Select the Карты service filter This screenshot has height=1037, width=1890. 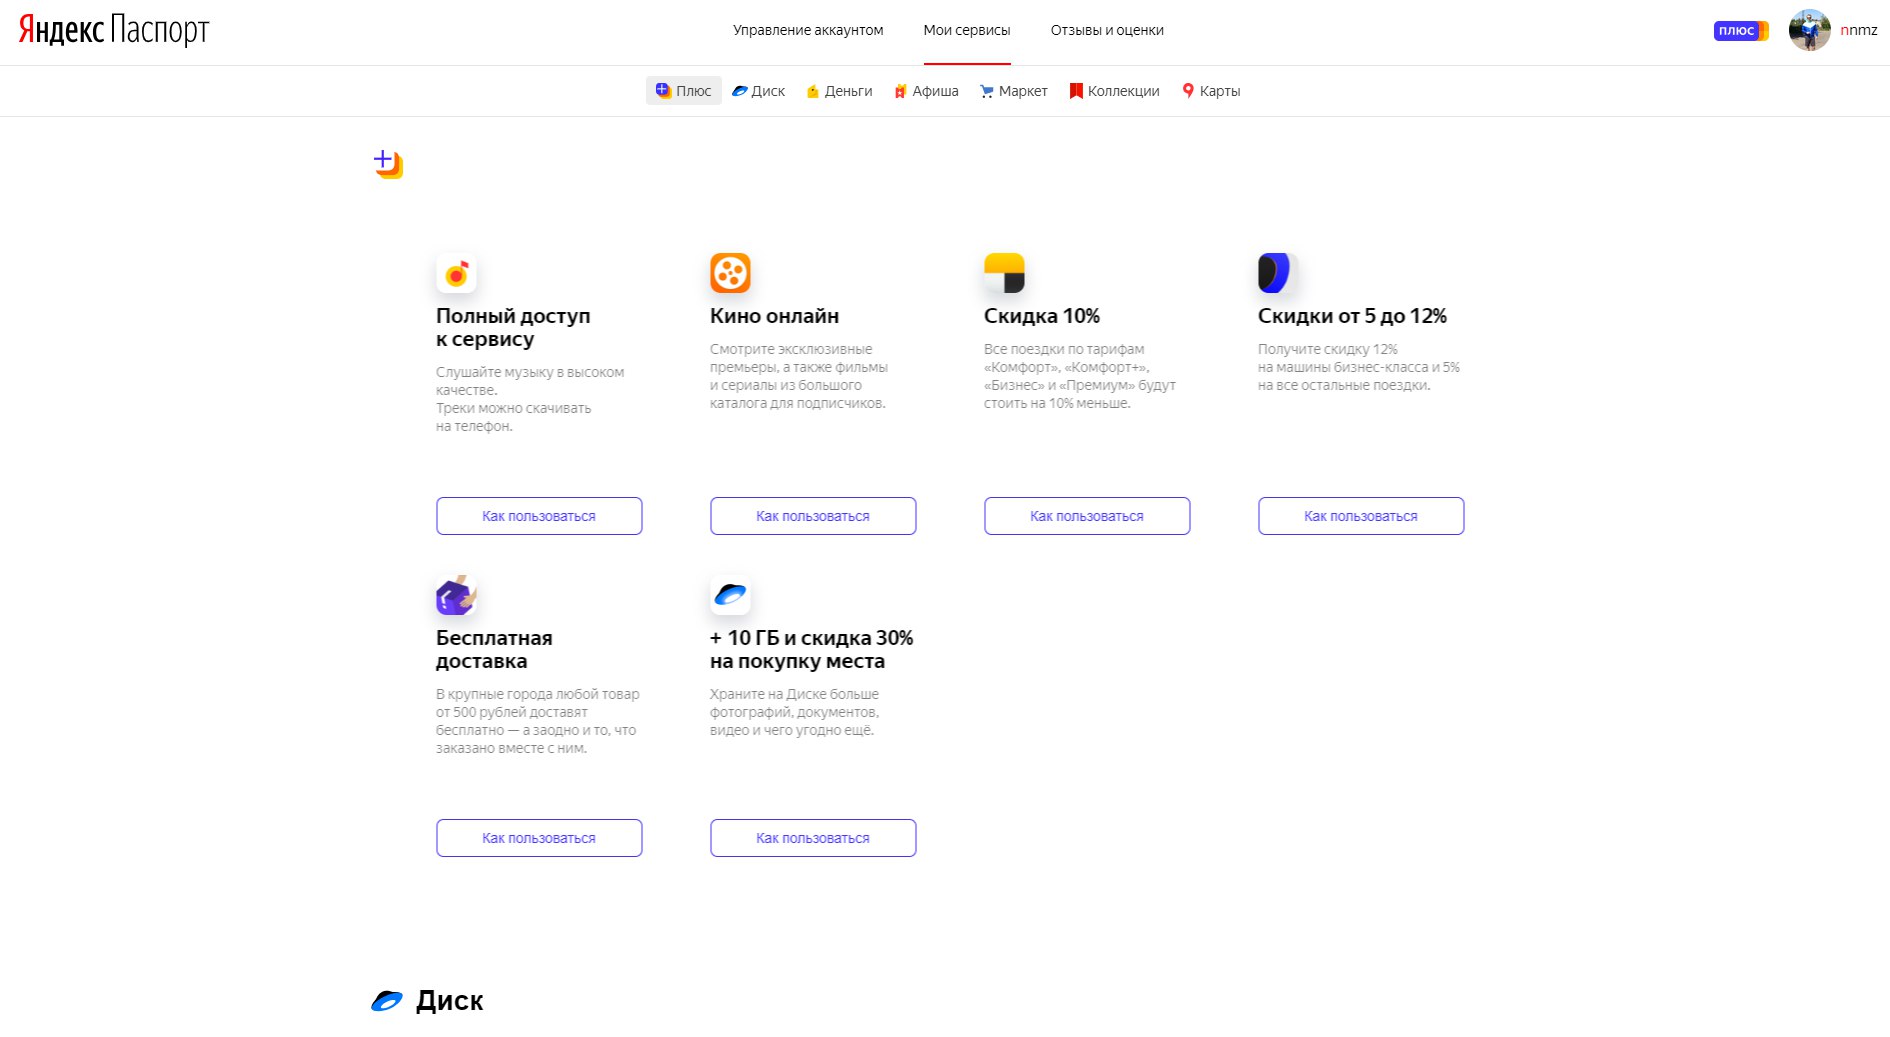[x=1211, y=91]
